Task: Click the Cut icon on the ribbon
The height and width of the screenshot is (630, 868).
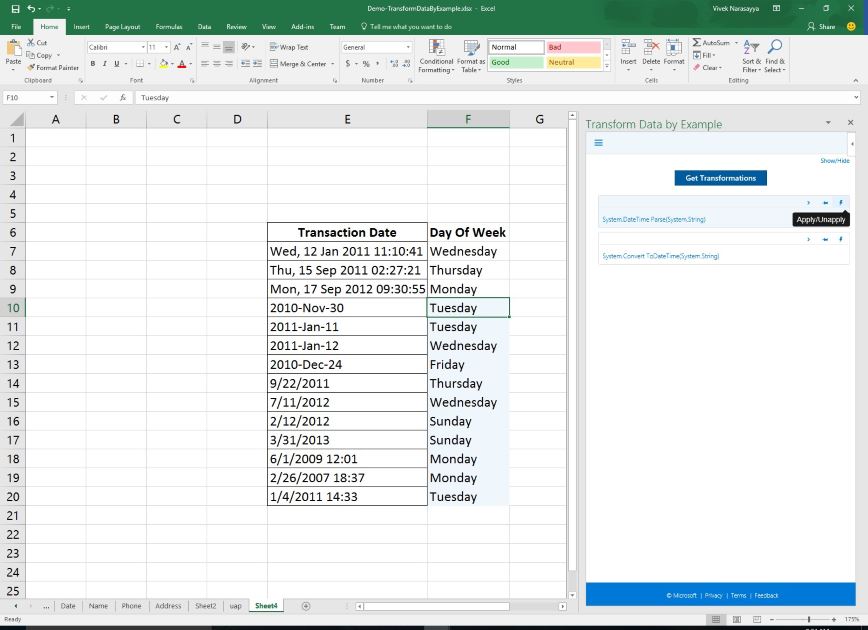Action: click(x=33, y=42)
